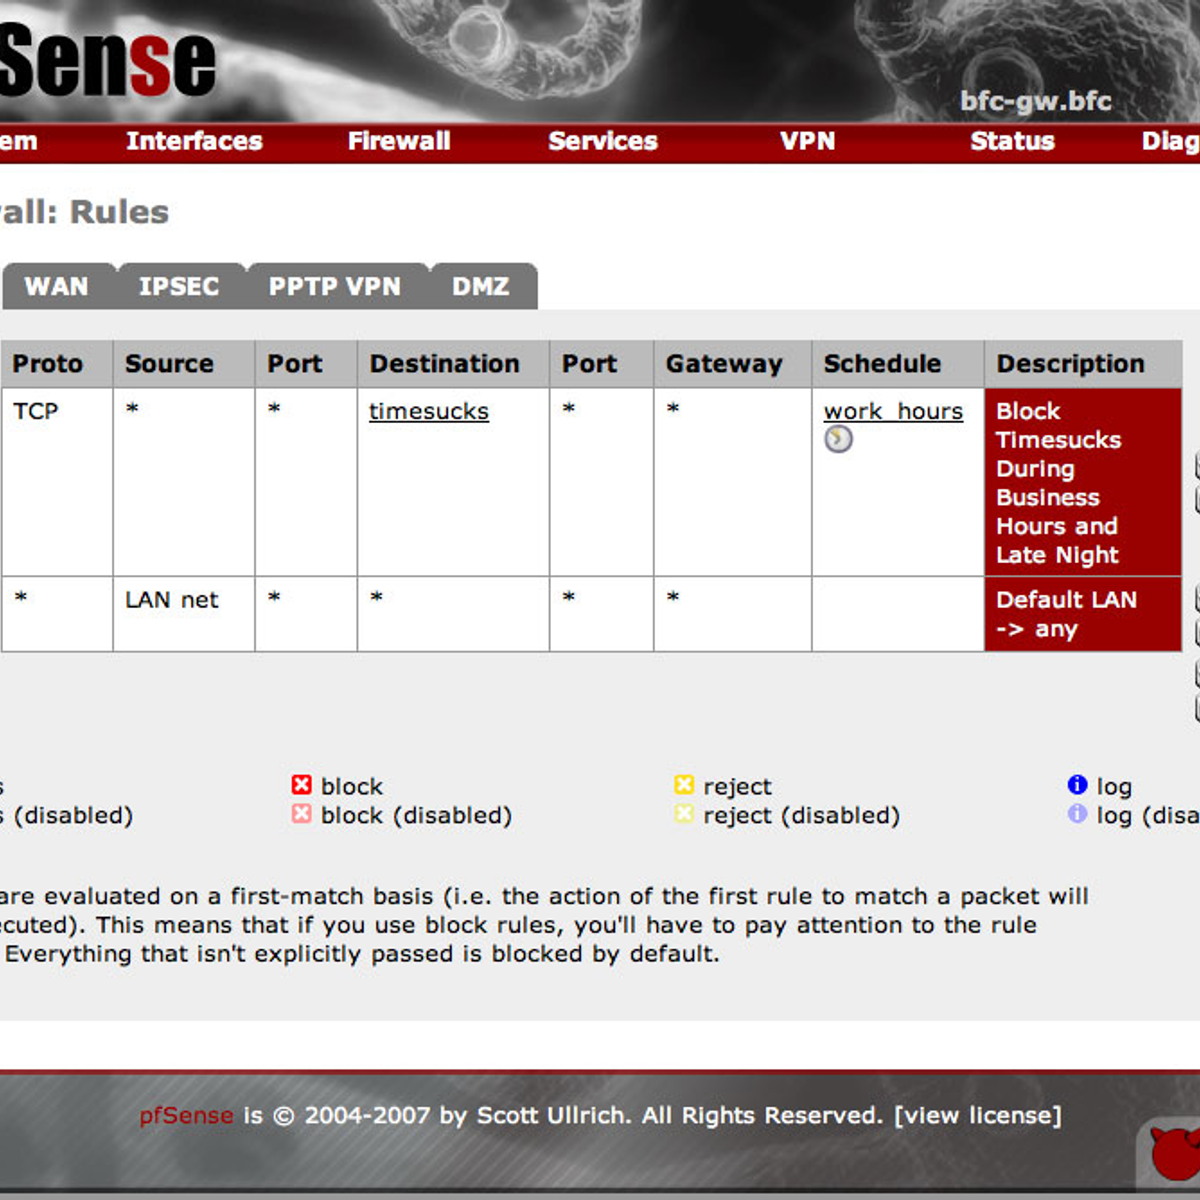
Task: Open the Firewall menu
Action: [x=399, y=141]
